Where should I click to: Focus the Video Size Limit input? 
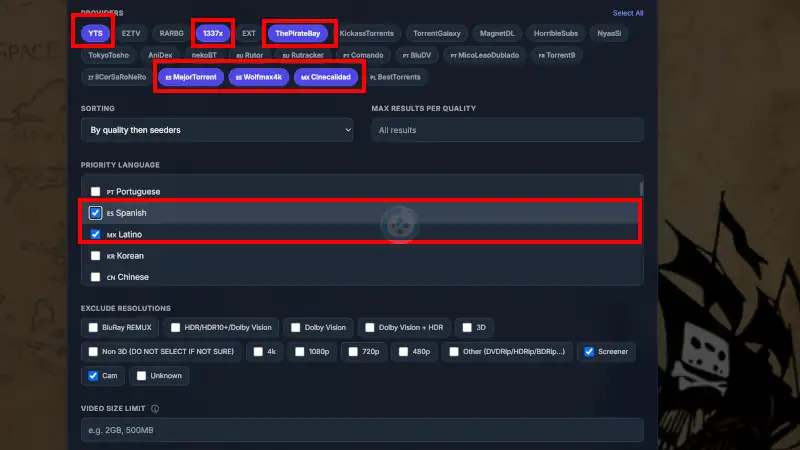click(x=362, y=430)
